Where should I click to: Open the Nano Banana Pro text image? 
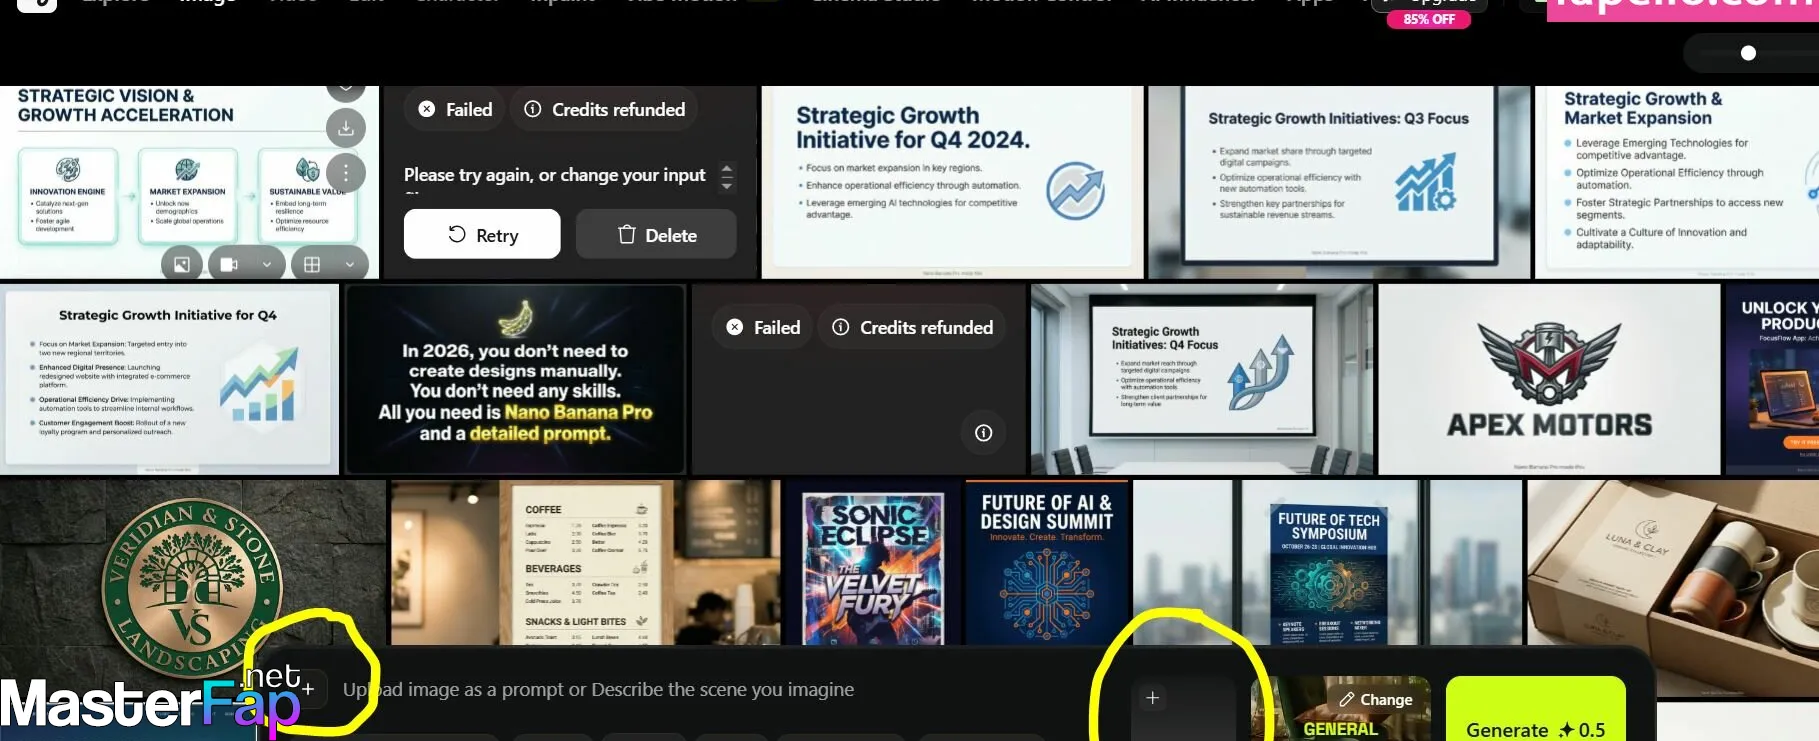pos(515,379)
